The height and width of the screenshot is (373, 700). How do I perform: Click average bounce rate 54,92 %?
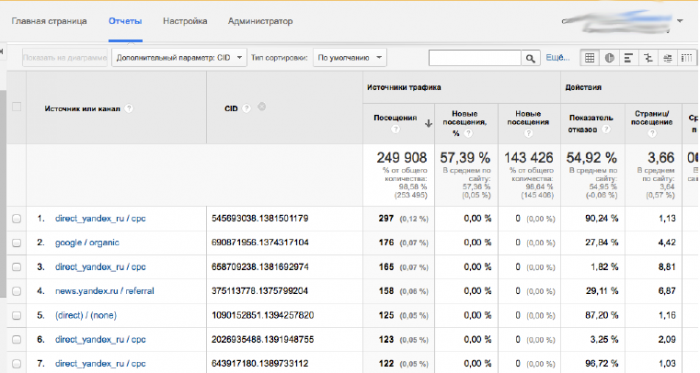(592, 158)
